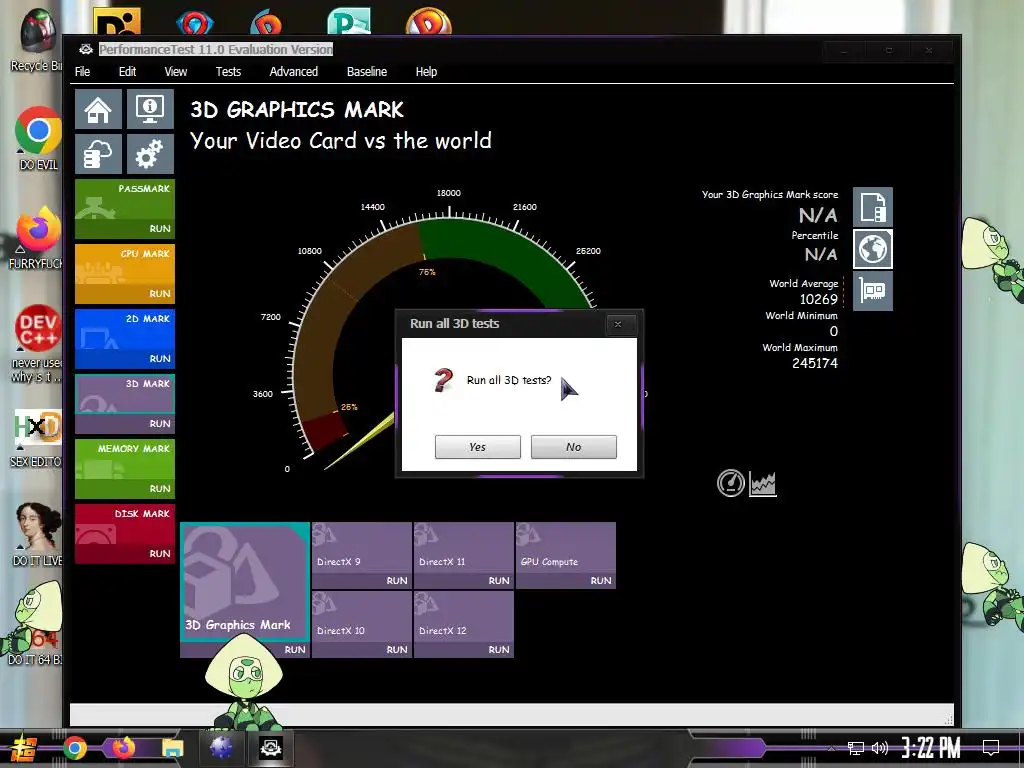Viewport: 1024px width, 768px height.
Task: Open the Dev C++ desktop shortcut
Action: [37, 343]
